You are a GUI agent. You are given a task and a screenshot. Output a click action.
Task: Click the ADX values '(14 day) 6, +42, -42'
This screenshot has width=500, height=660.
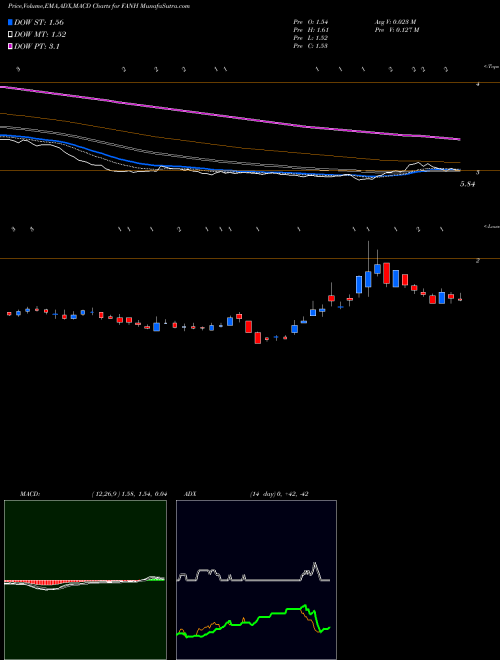pos(279,494)
